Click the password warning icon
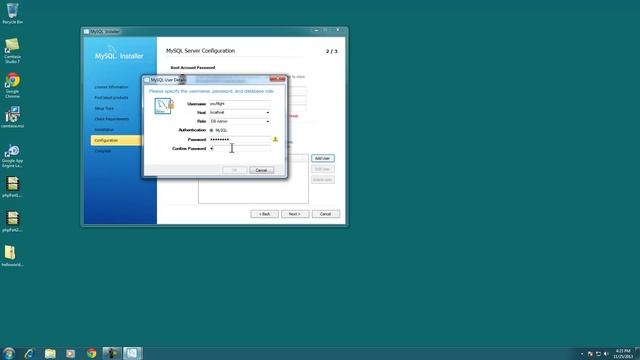This screenshot has width=640, height=360. [x=275, y=140]
